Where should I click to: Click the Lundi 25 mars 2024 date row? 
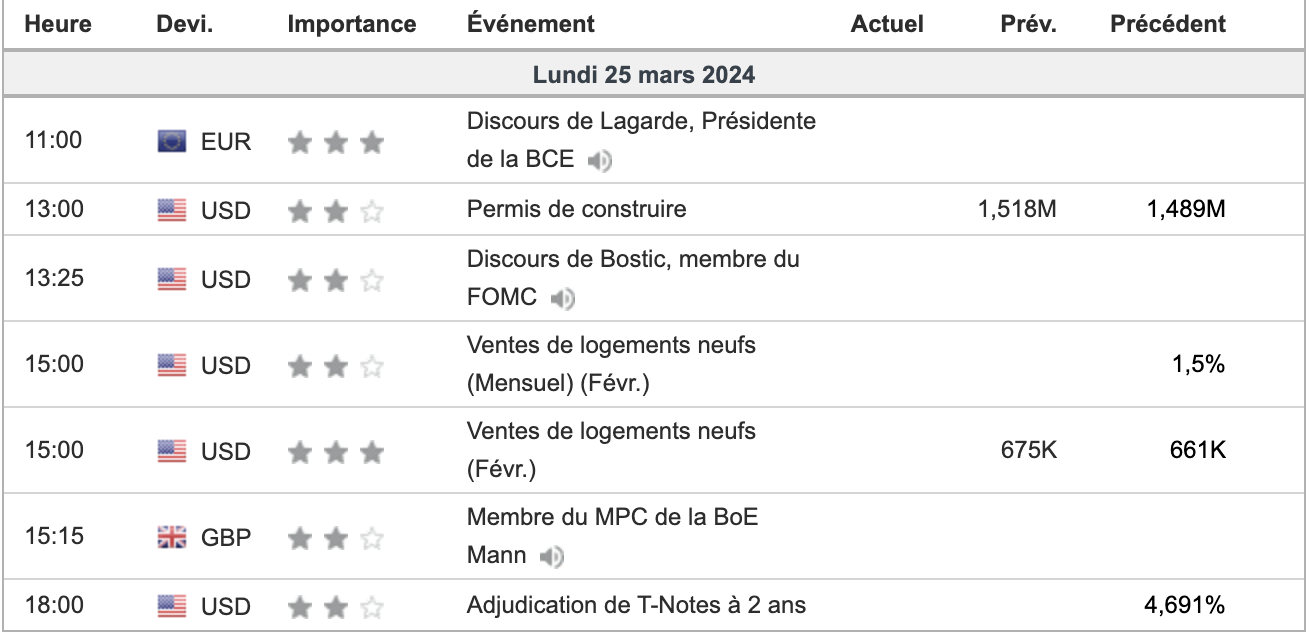(654, 74)
